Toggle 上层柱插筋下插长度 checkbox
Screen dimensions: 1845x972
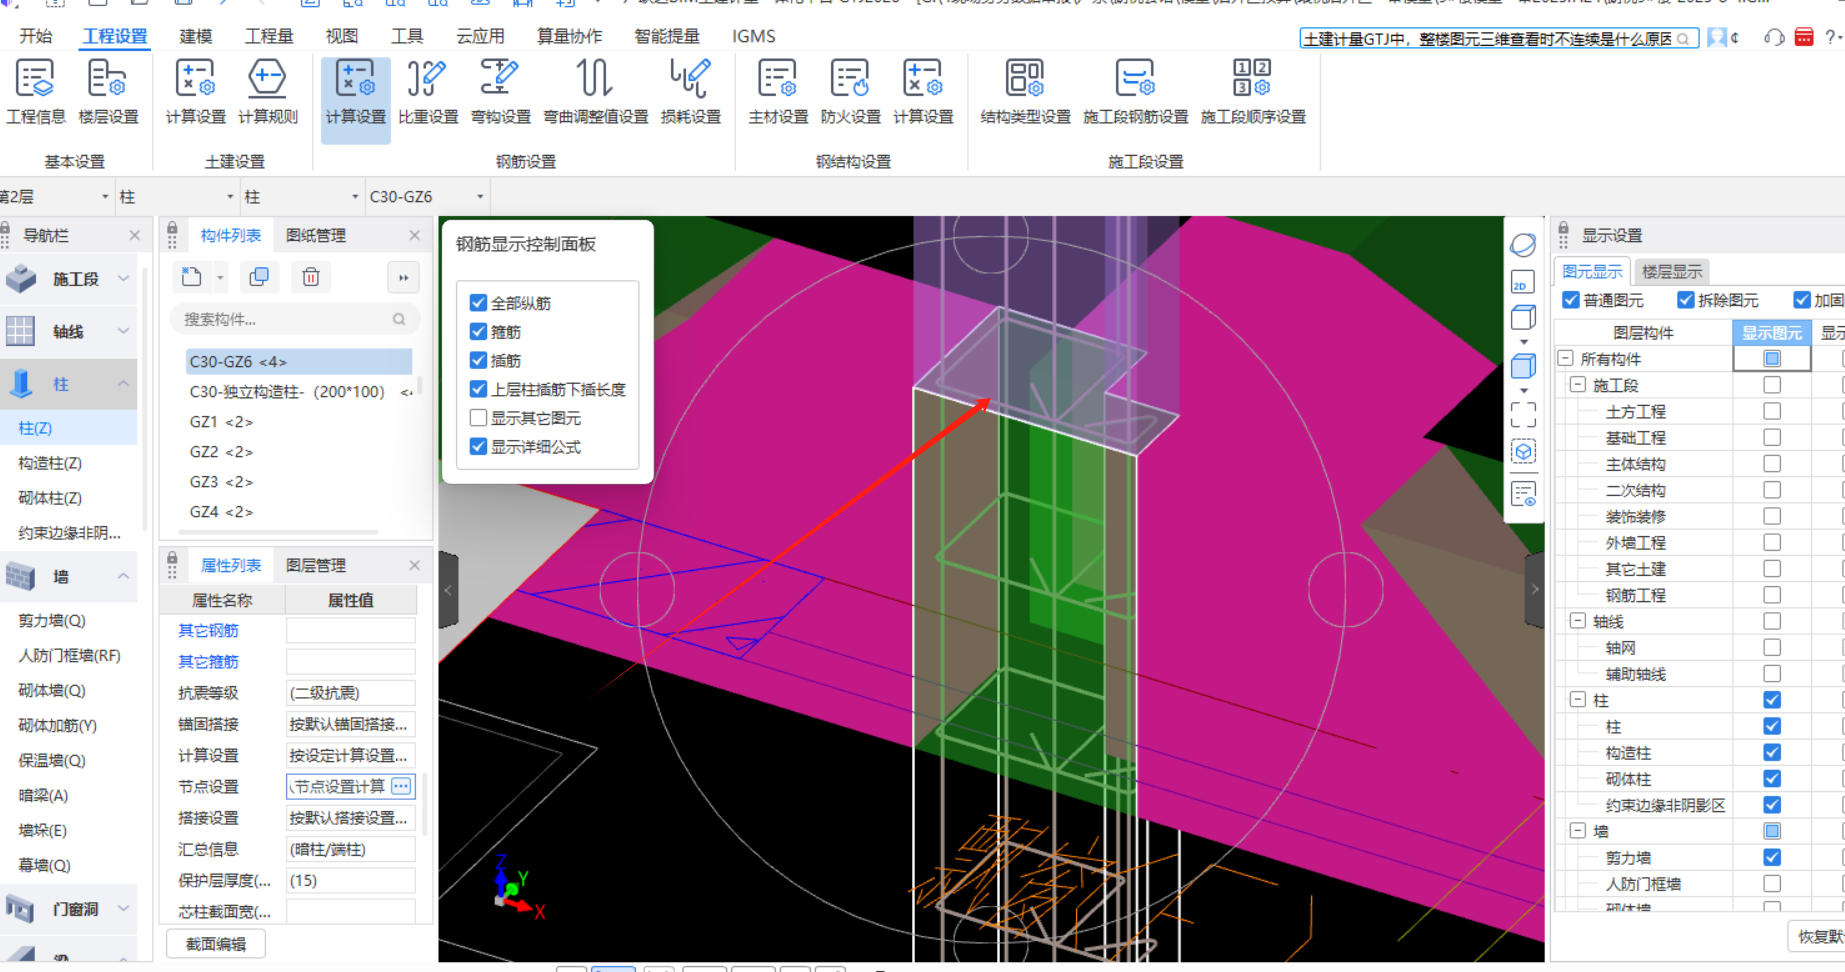pos(478,389)
